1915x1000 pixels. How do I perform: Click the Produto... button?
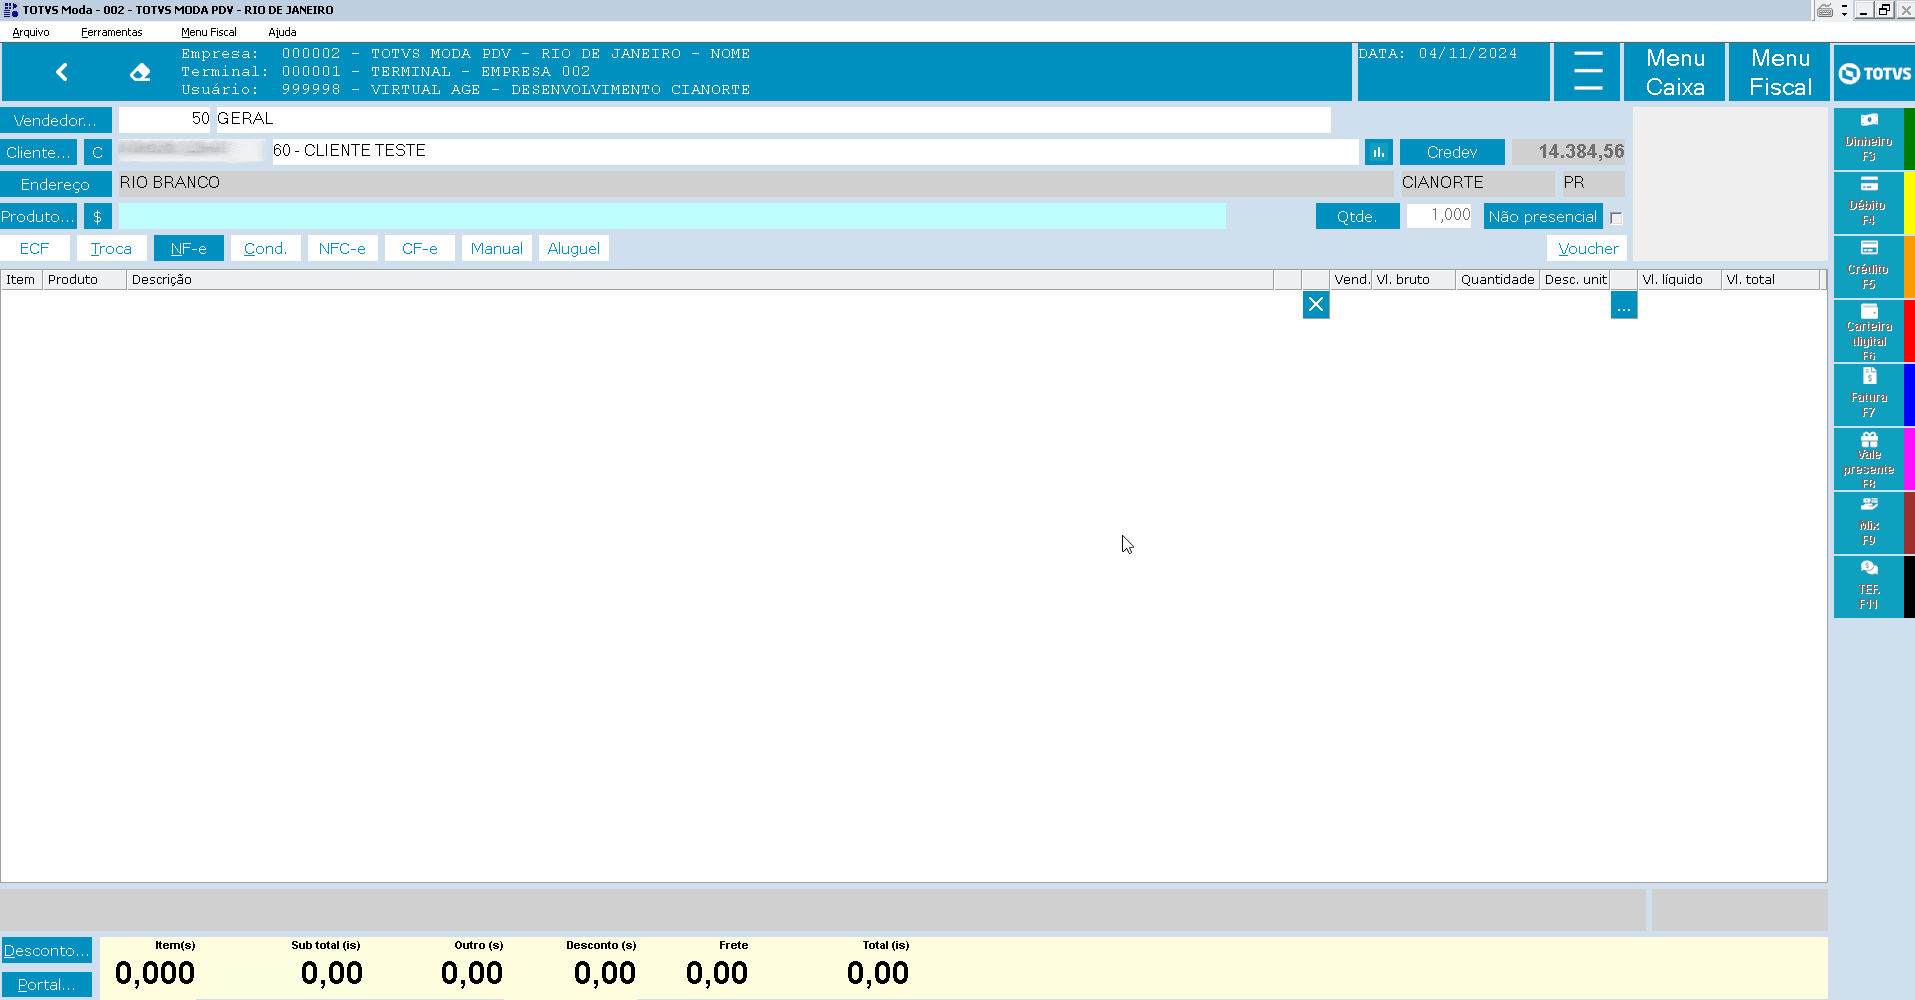(x=38, y=216)
